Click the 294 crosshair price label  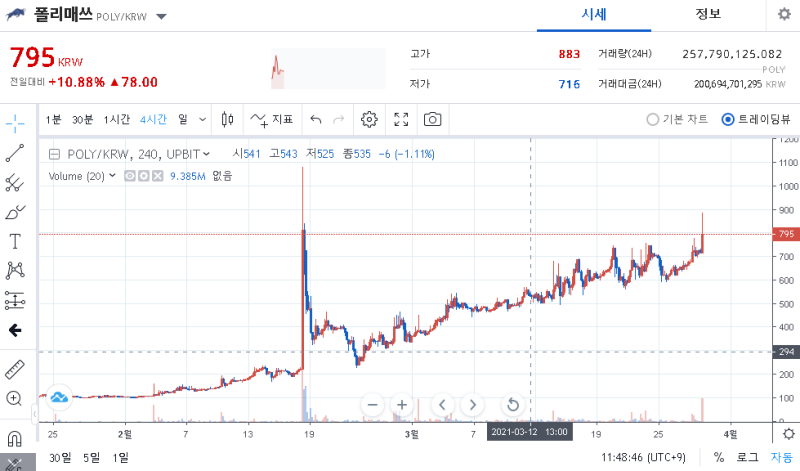(x=786, y=352)
